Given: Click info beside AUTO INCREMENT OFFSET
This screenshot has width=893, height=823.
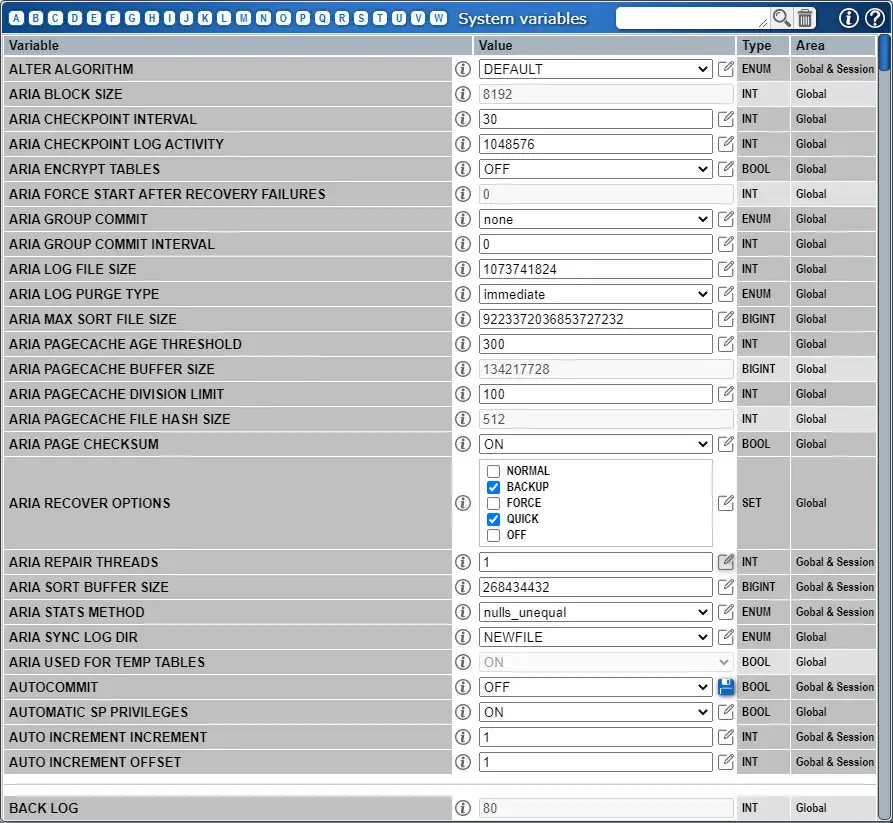Looking at the screenshot, I should point(462,762).
